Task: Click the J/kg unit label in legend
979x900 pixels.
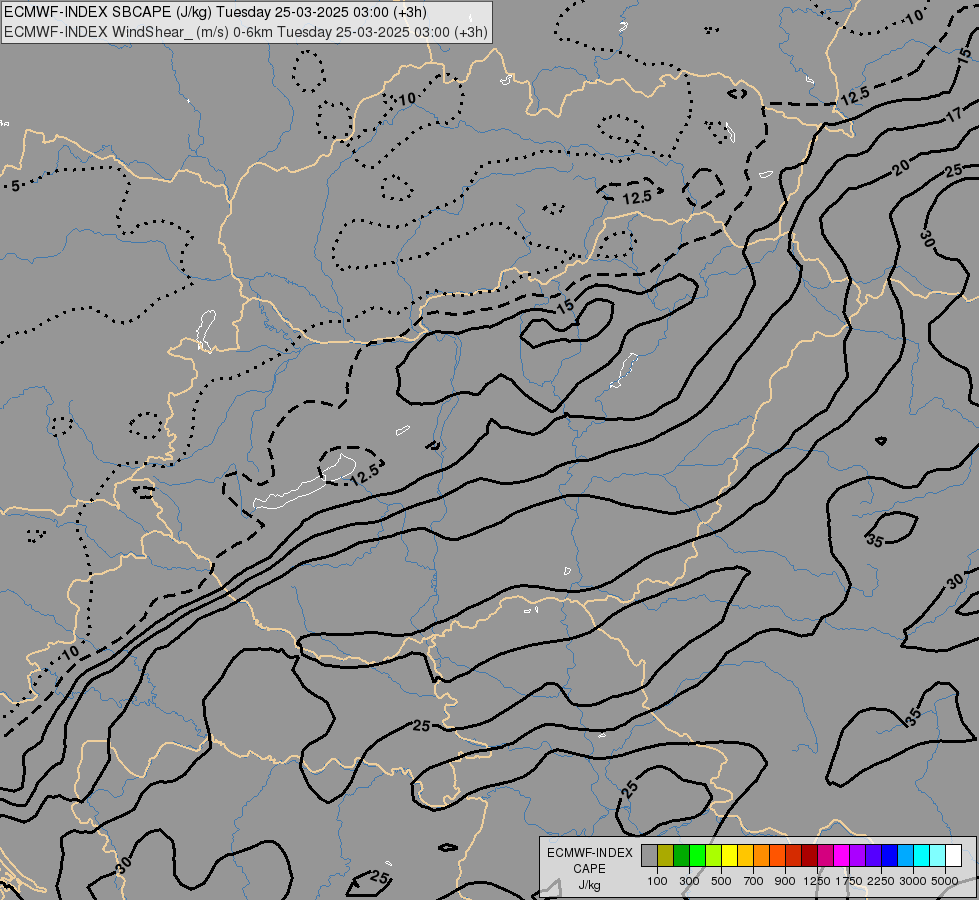Action: (589, 885)
